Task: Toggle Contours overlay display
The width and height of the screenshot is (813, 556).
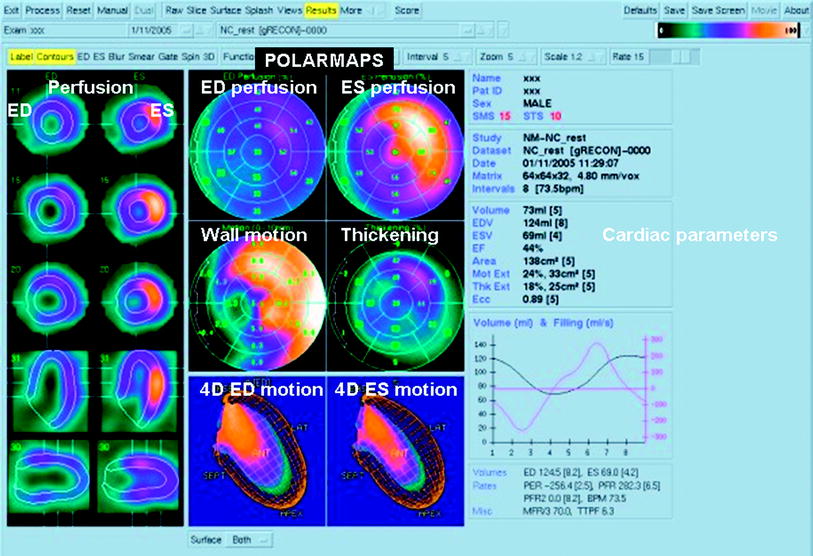Action: tap(53, 57)
